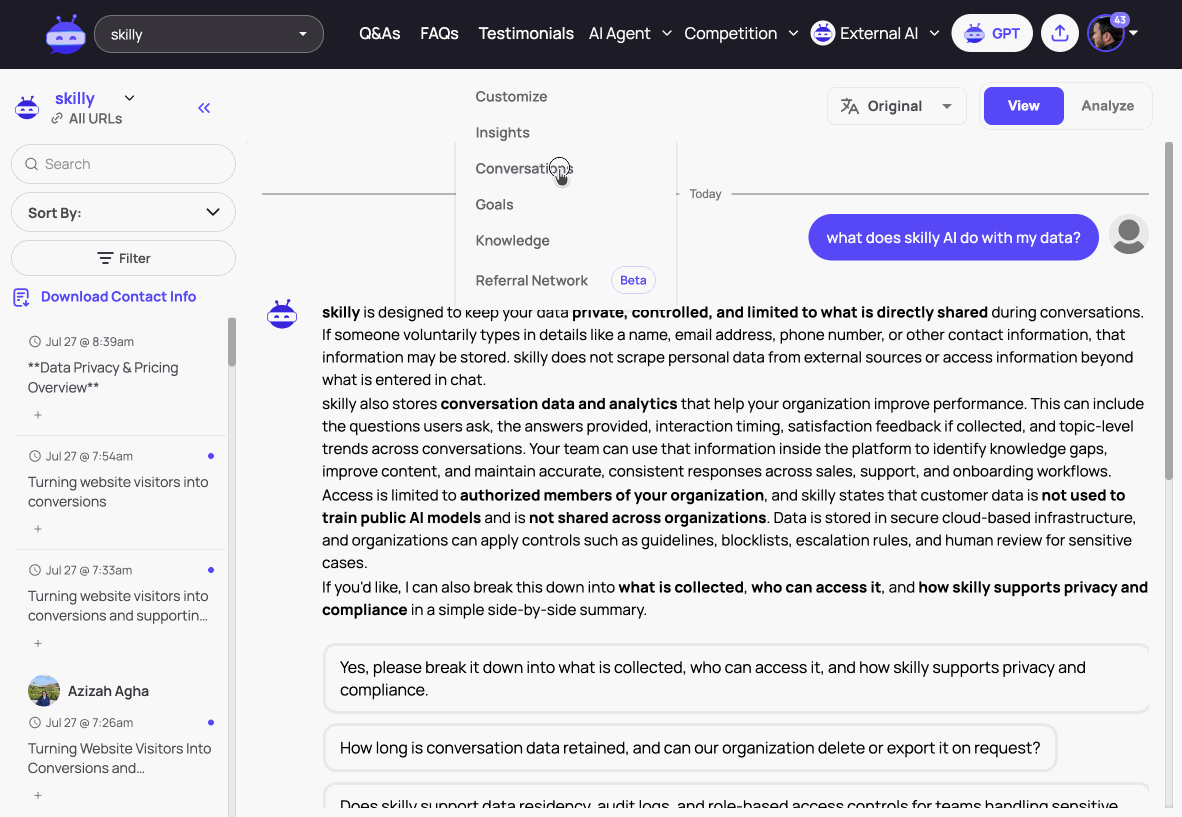Open the Jul 27 7:54am conversation
Image resolution: width=1182 pixels, height=817 pixels.
[118, 492]
